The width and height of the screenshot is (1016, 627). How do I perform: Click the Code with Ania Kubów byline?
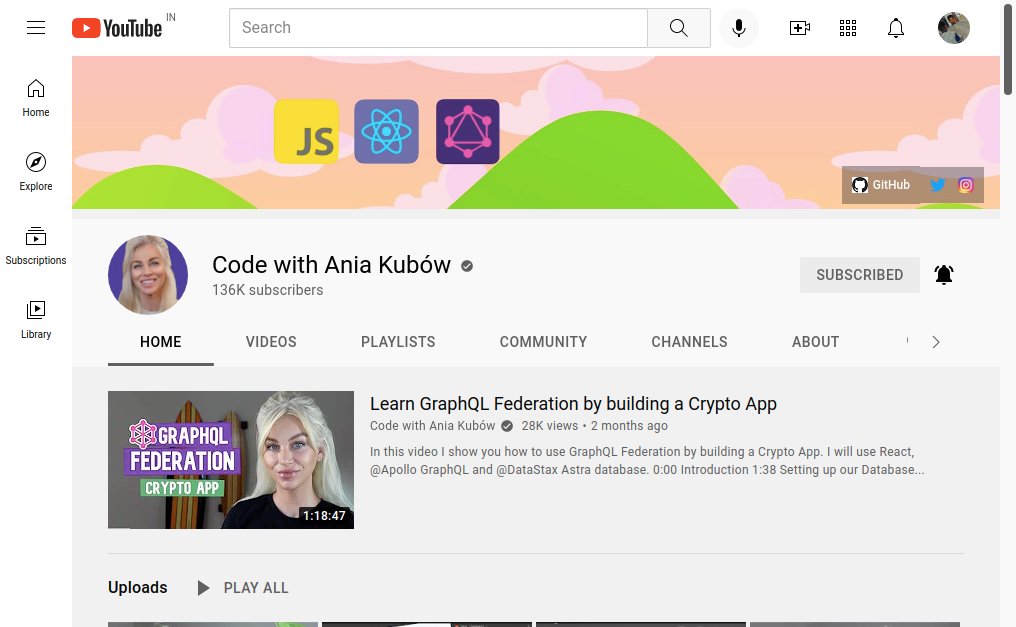(x=432, y=426)
